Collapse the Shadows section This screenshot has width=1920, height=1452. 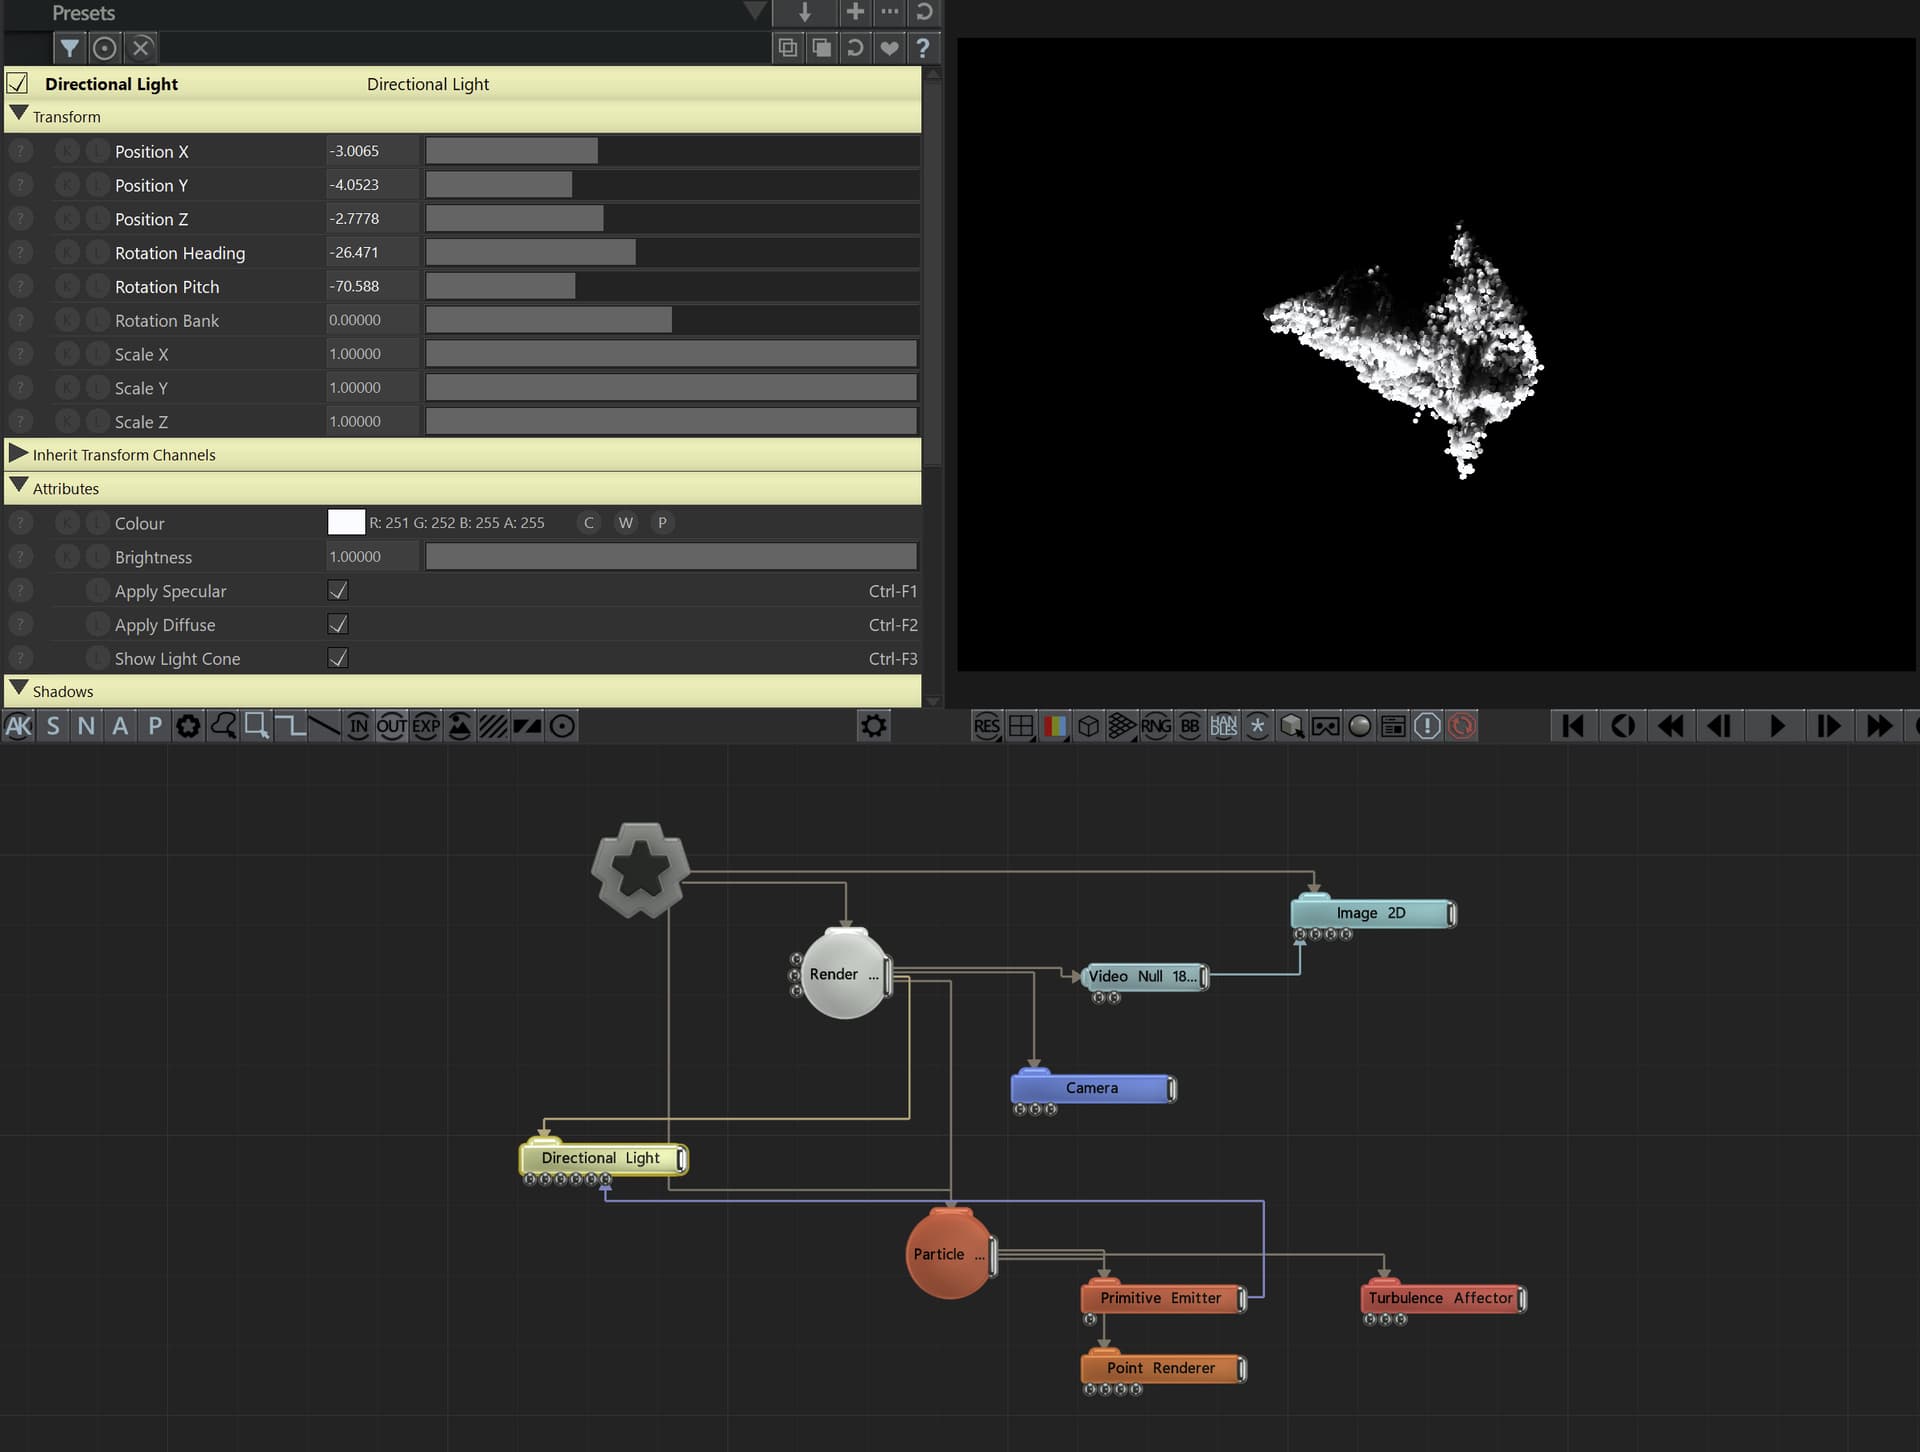click(18, 689)
